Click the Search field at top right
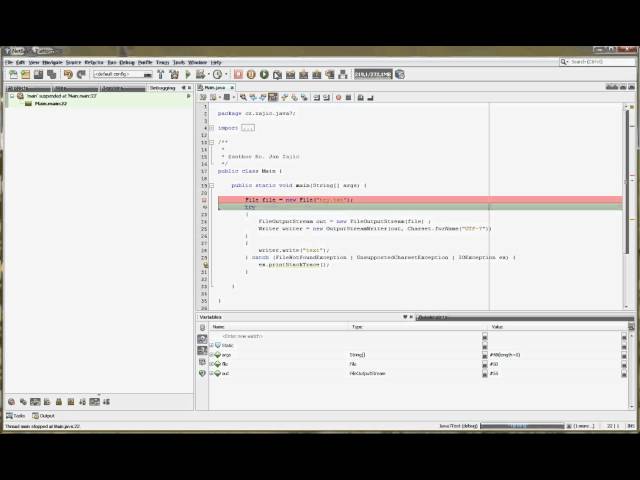Image resolution: width=640 pixels, height=480 pixels. pyautogui.click(x=598, y=62)
